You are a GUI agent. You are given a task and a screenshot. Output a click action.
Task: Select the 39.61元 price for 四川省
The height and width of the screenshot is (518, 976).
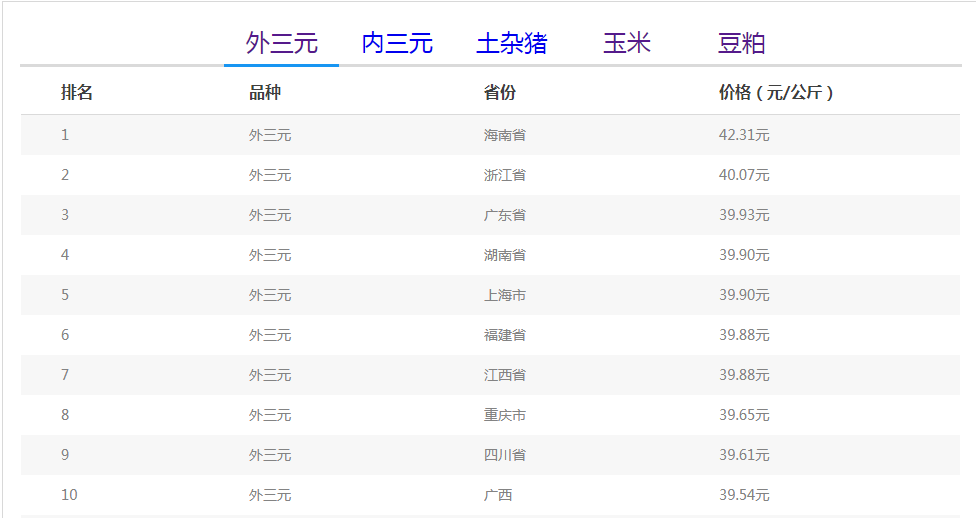click(x=744, y=455)
